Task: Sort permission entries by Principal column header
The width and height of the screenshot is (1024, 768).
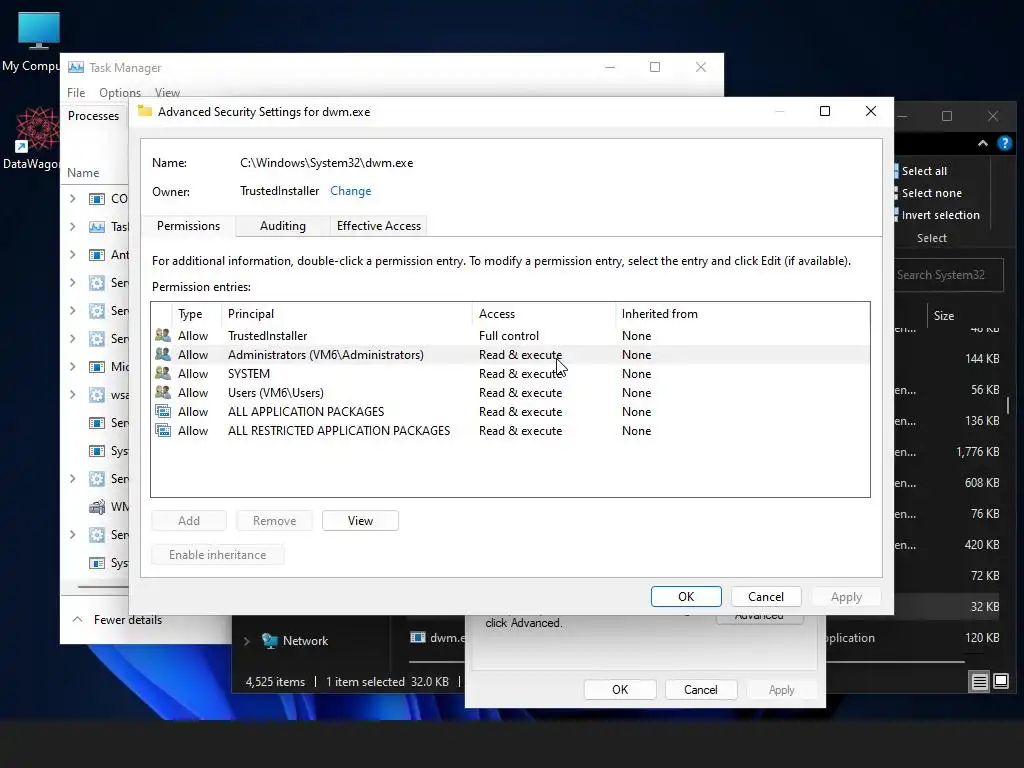Action: point(346,313)
